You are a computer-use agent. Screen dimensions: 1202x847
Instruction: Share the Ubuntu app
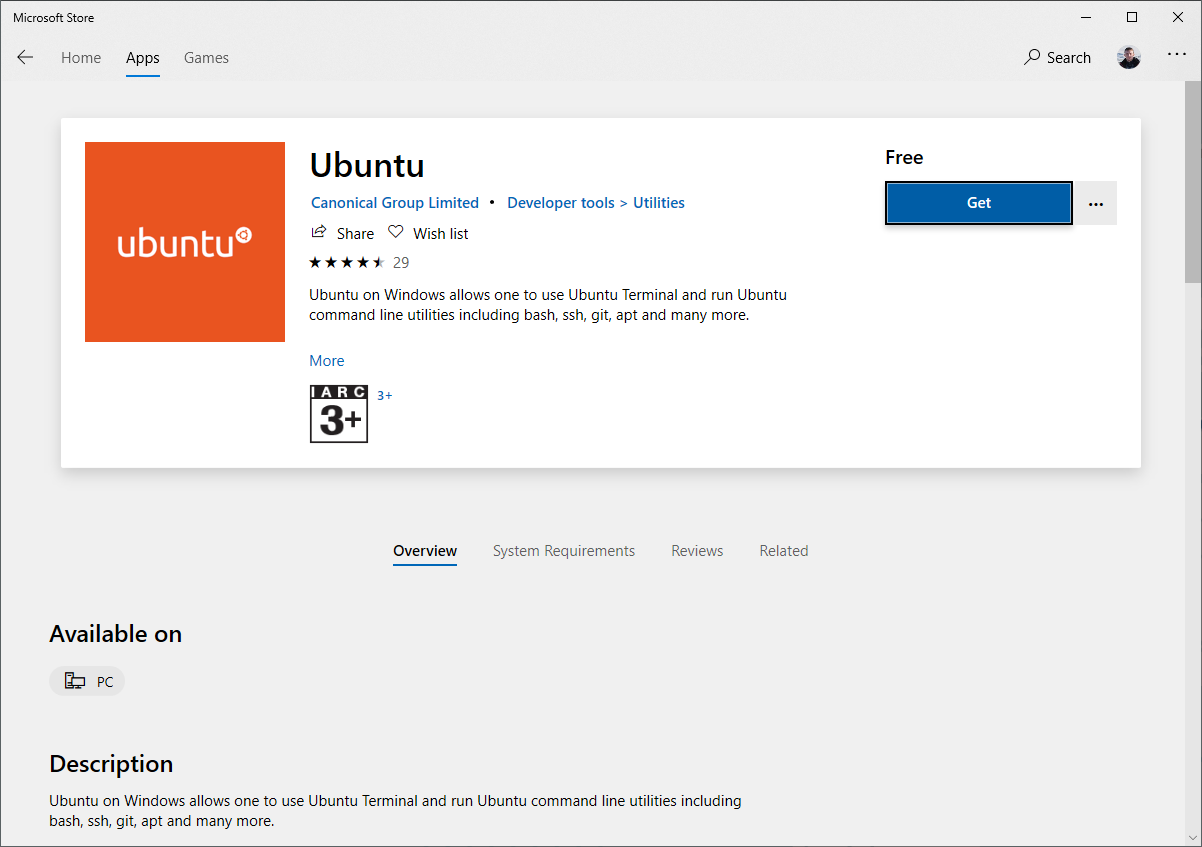[x=343, y=233]
